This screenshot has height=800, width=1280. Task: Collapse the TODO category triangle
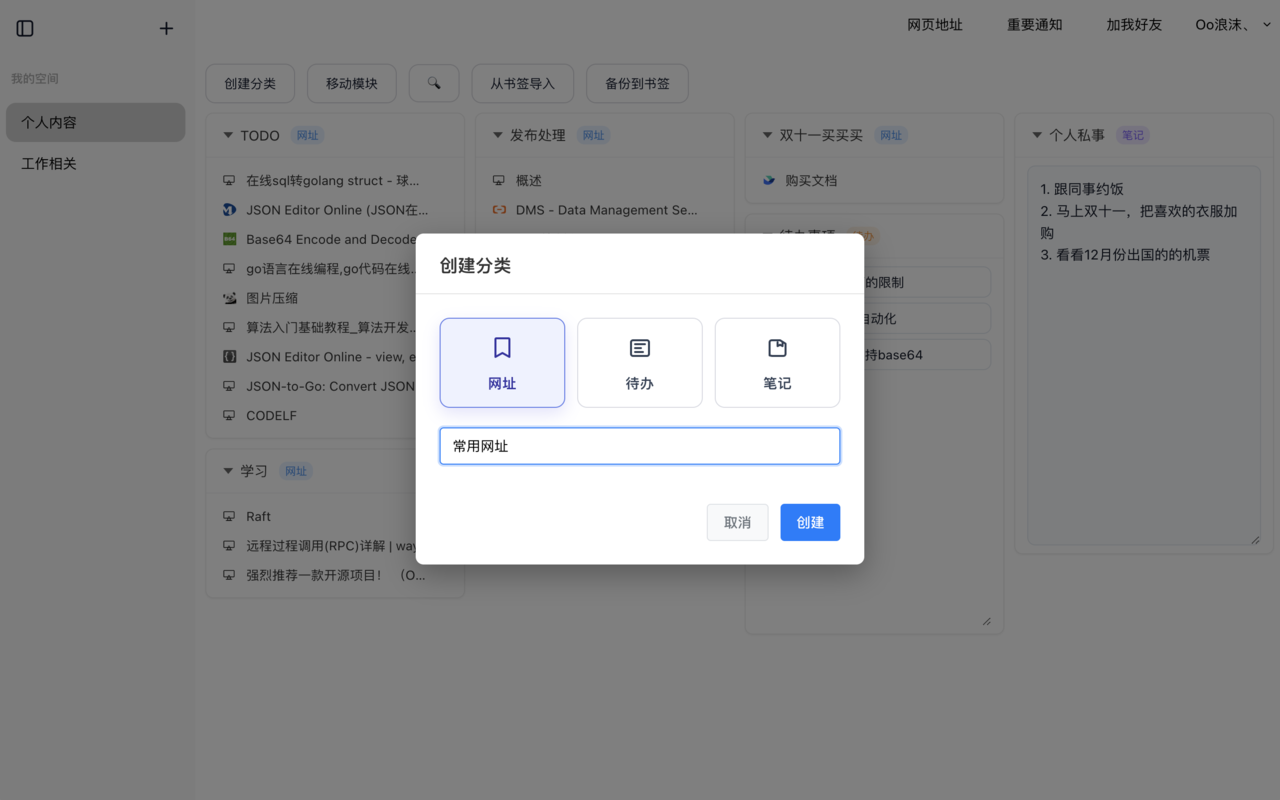pyautogui.click(x=228, y=135)
